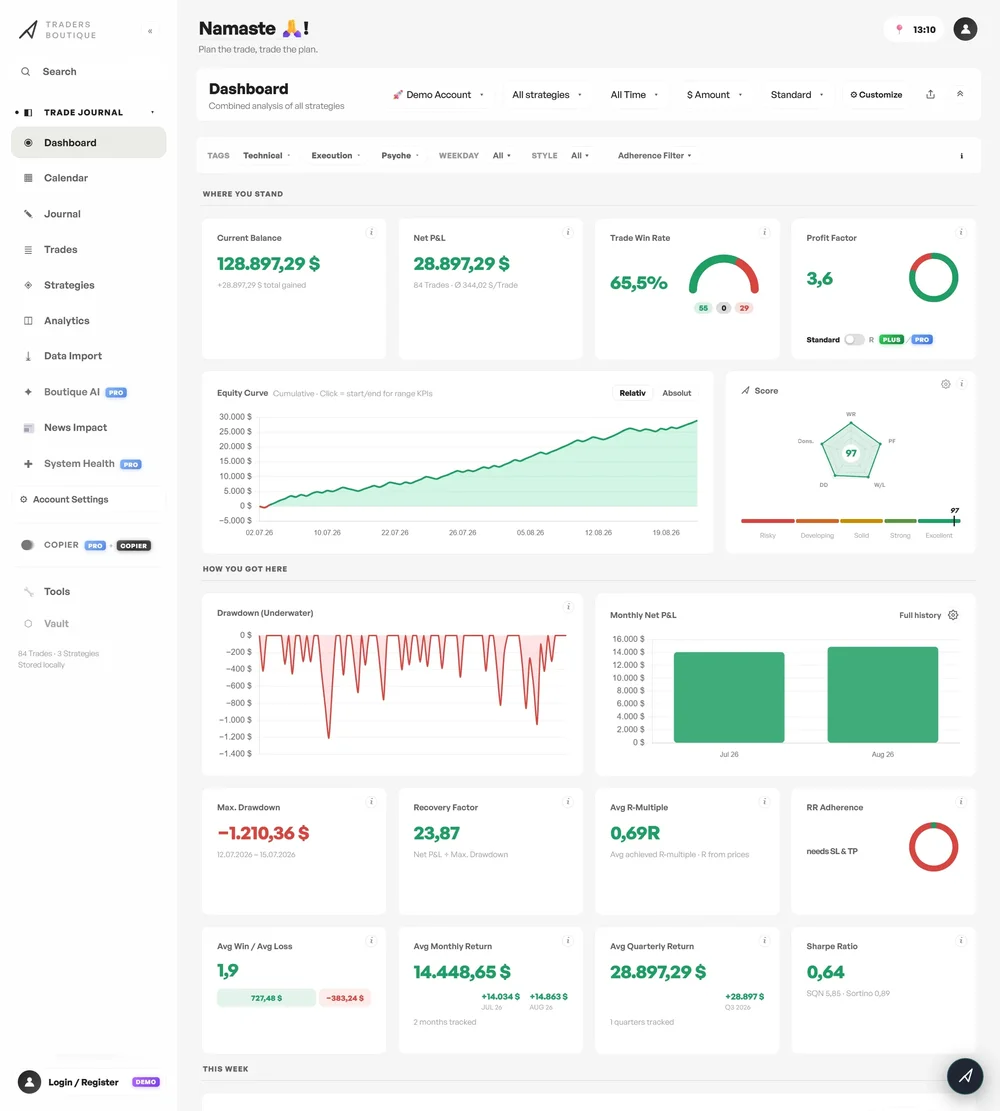Viewport: 1000px width, 1111px height.
Task: Show info for the Net P&L card
Action: [x=568, y=232]
